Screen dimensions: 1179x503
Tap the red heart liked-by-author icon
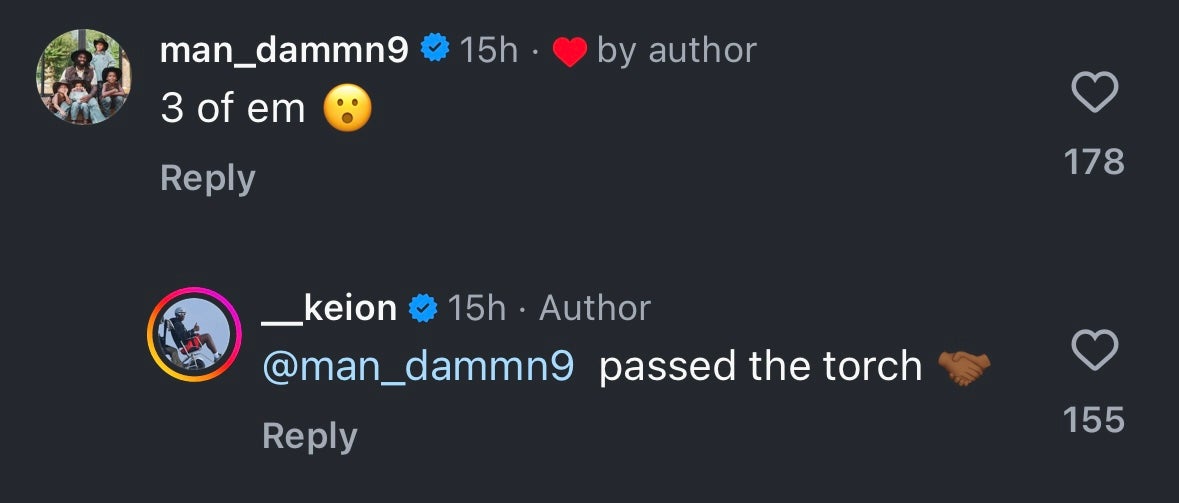[x=569, y=51]
